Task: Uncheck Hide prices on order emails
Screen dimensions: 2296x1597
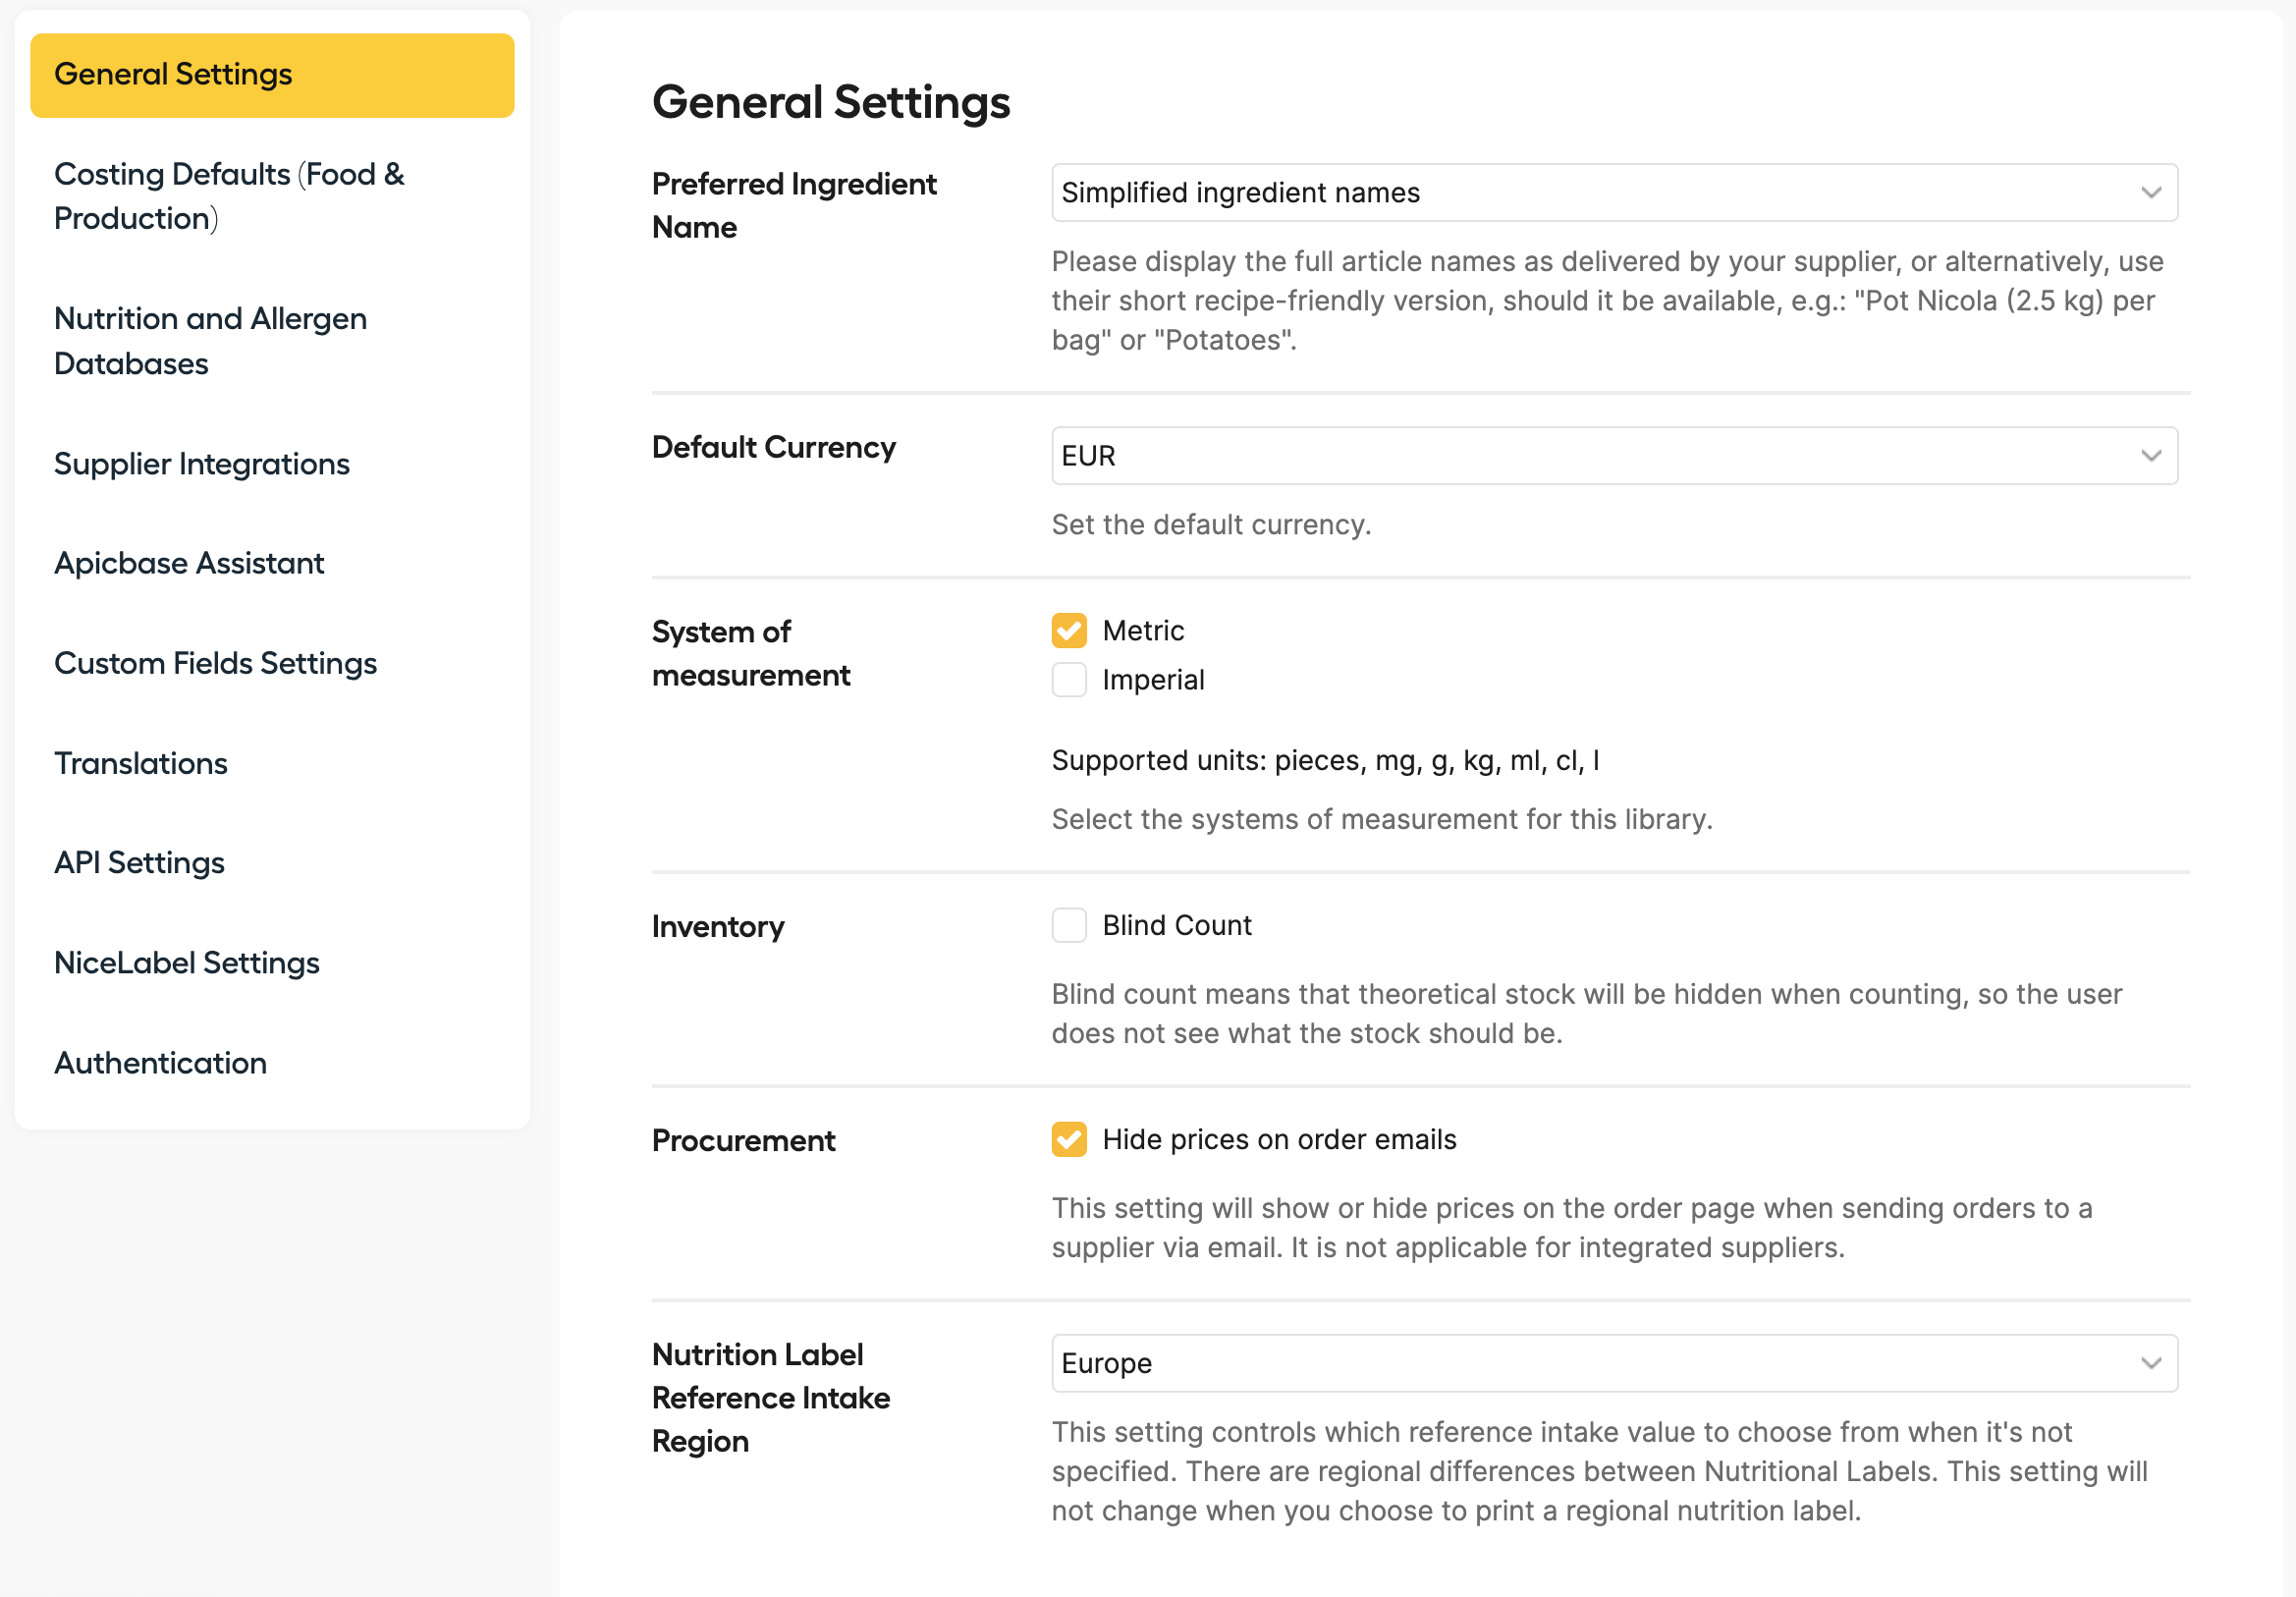Action: click(1069, 1139)
